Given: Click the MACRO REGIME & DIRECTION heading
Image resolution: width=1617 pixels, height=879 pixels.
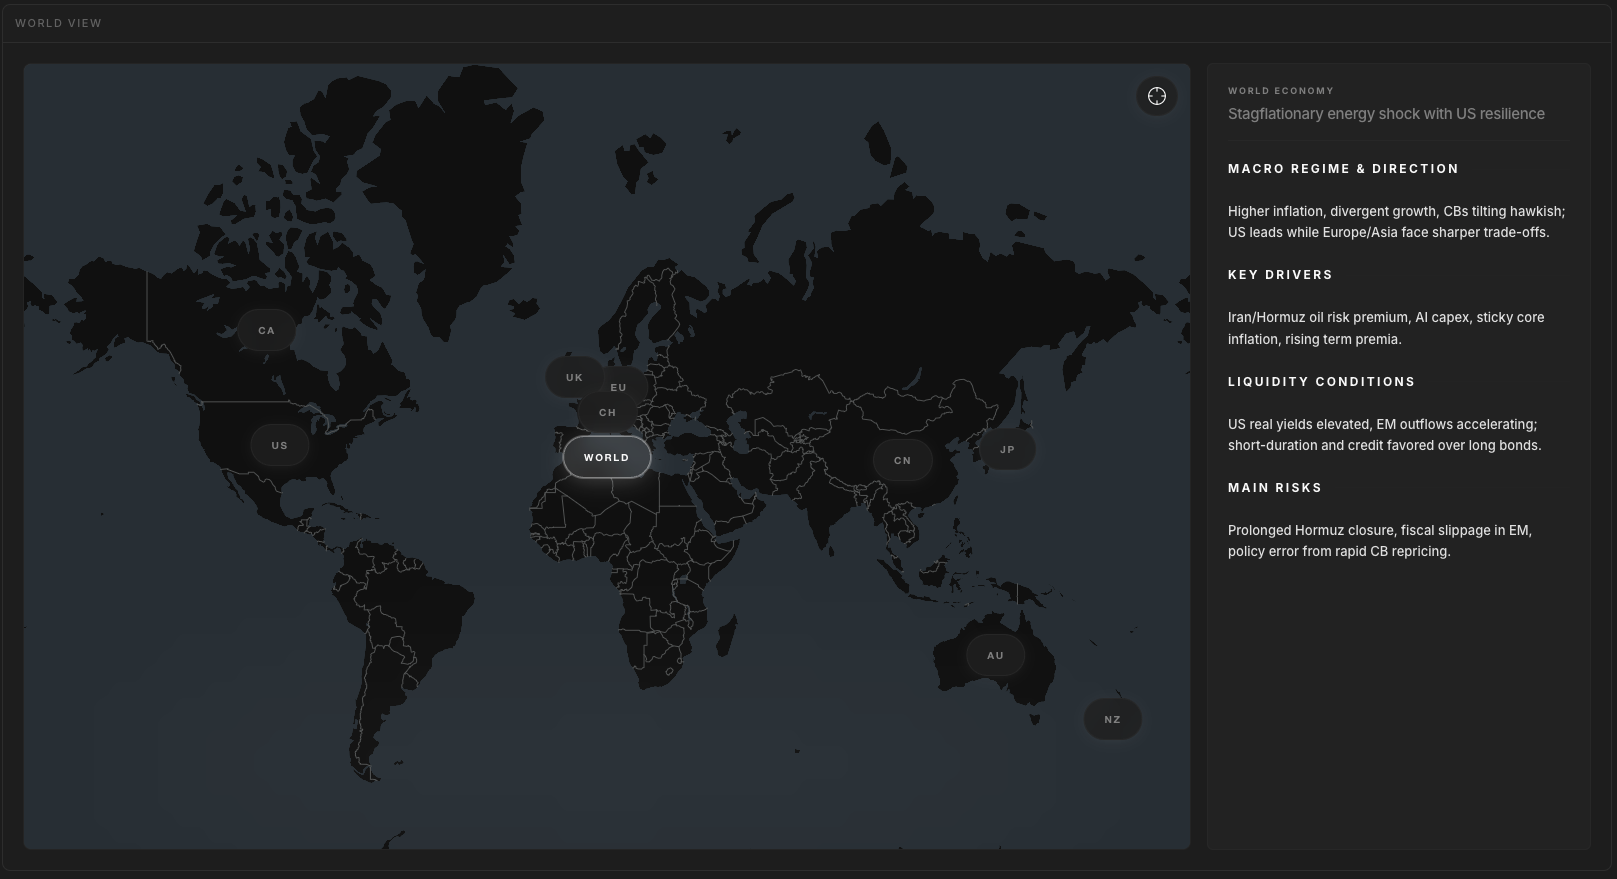Looking at the screenshot, I should tap(1343, 168).
